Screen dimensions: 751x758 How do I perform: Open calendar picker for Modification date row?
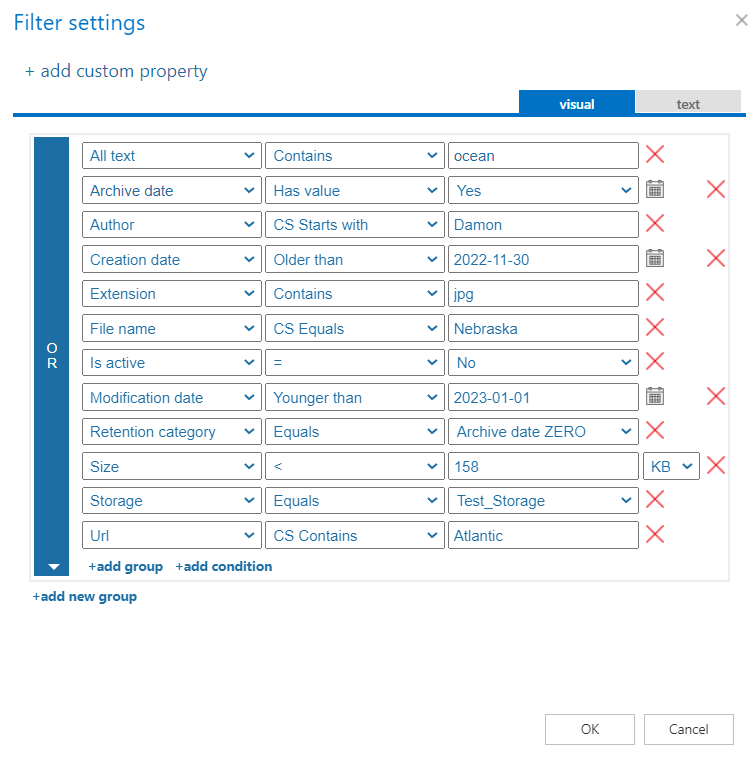655,396
